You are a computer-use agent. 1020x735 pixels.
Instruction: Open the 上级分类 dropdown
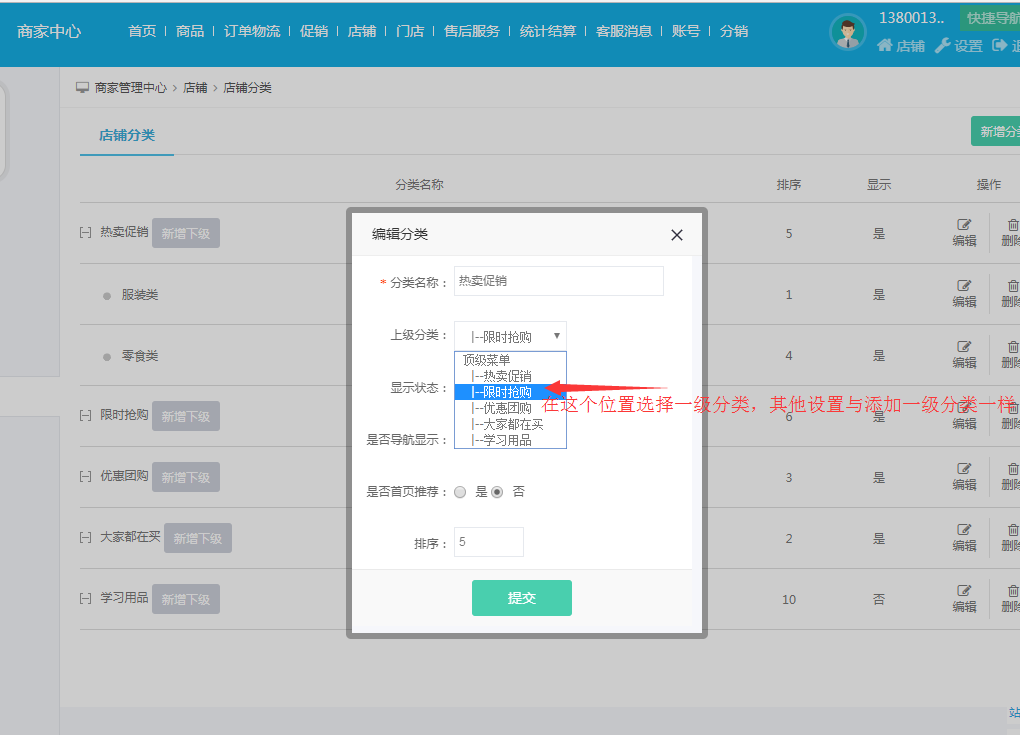click(x=510, y=336)
